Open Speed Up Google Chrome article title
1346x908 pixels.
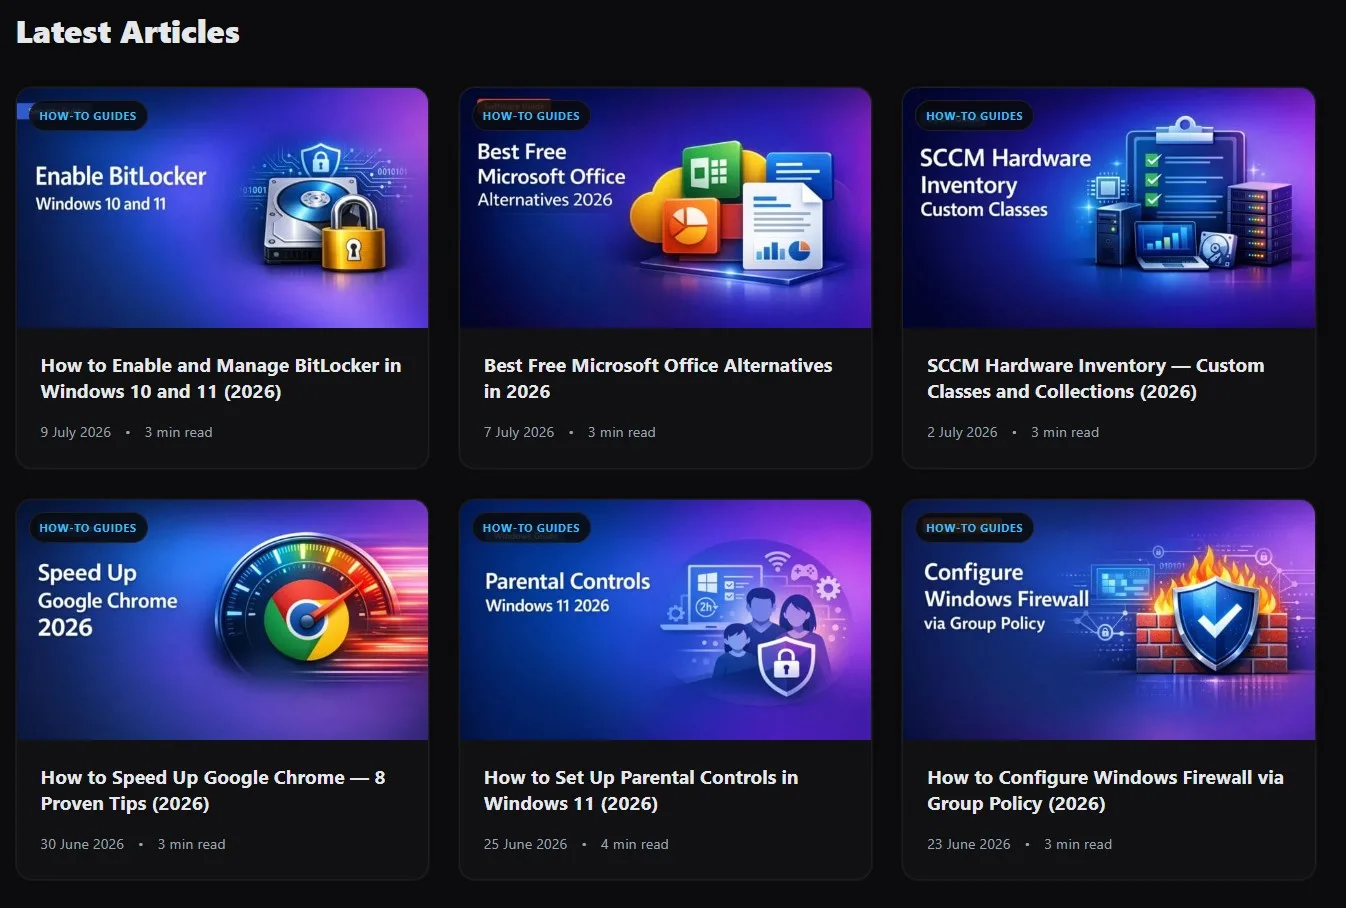tap(213, 791)
